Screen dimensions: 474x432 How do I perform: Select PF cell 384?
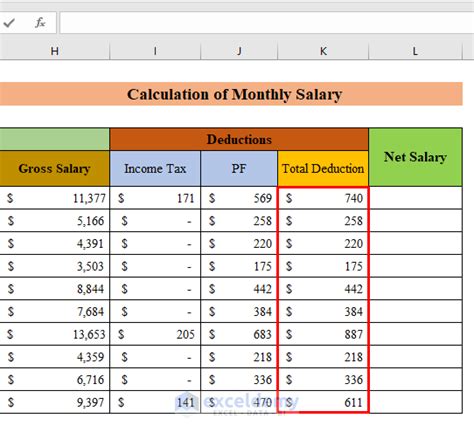point(239,311)
